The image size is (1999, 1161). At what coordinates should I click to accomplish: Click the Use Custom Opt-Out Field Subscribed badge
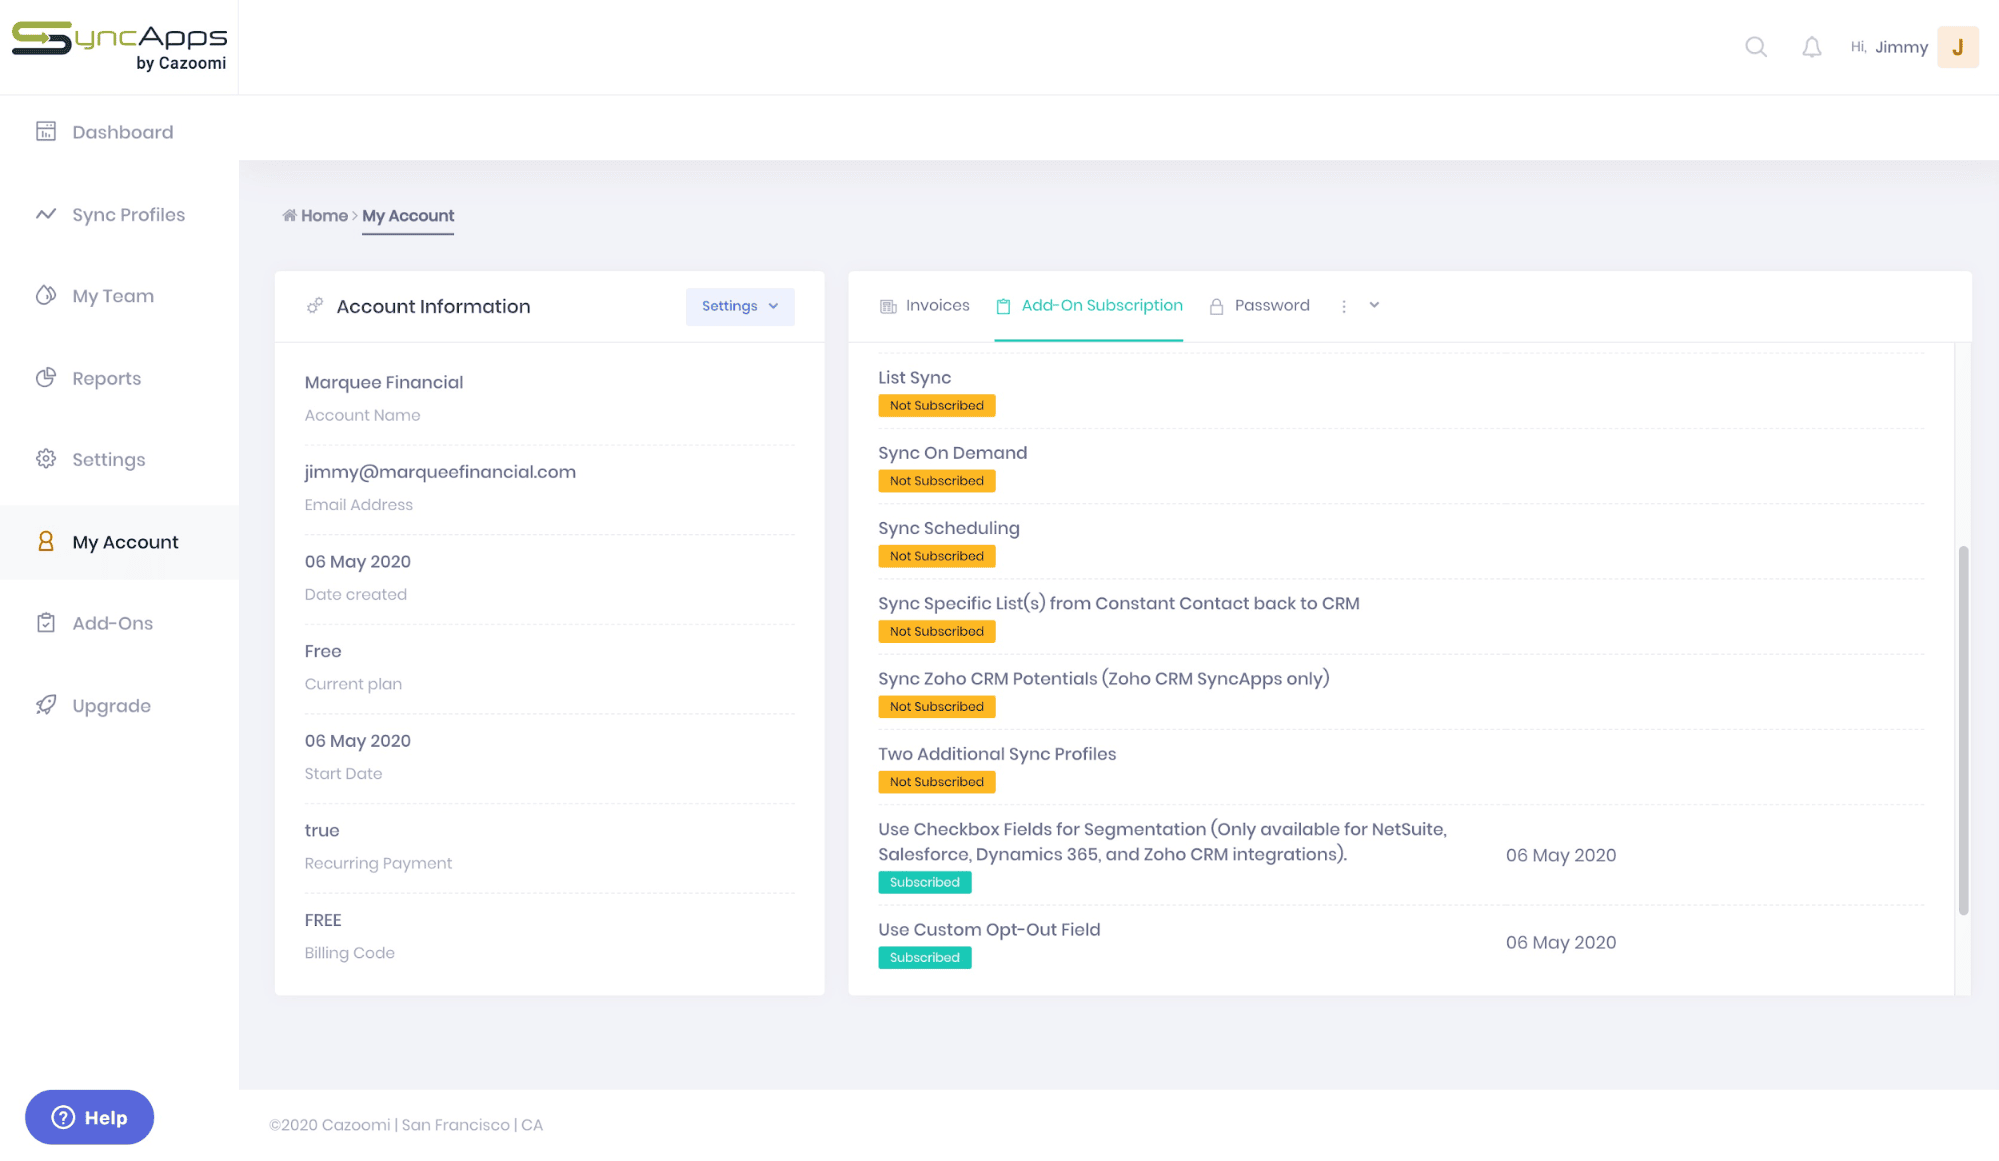(924, 957)
